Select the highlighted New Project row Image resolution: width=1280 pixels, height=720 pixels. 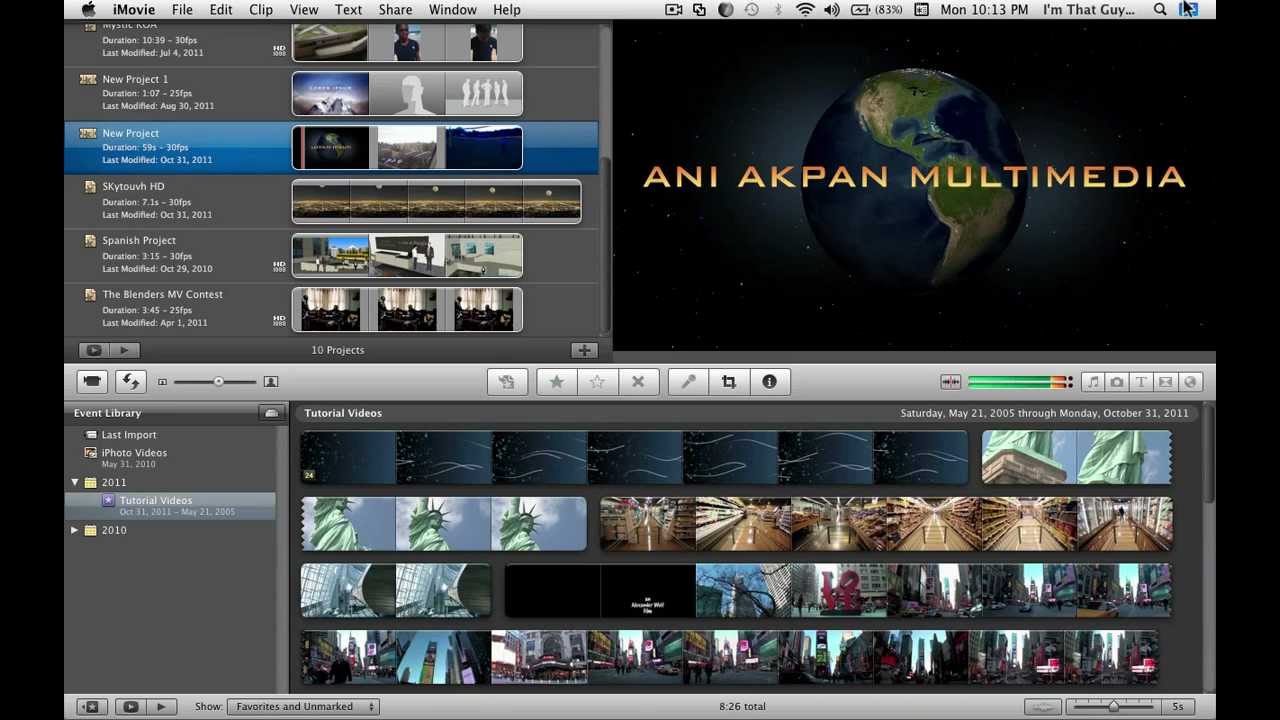pos(332,147)
